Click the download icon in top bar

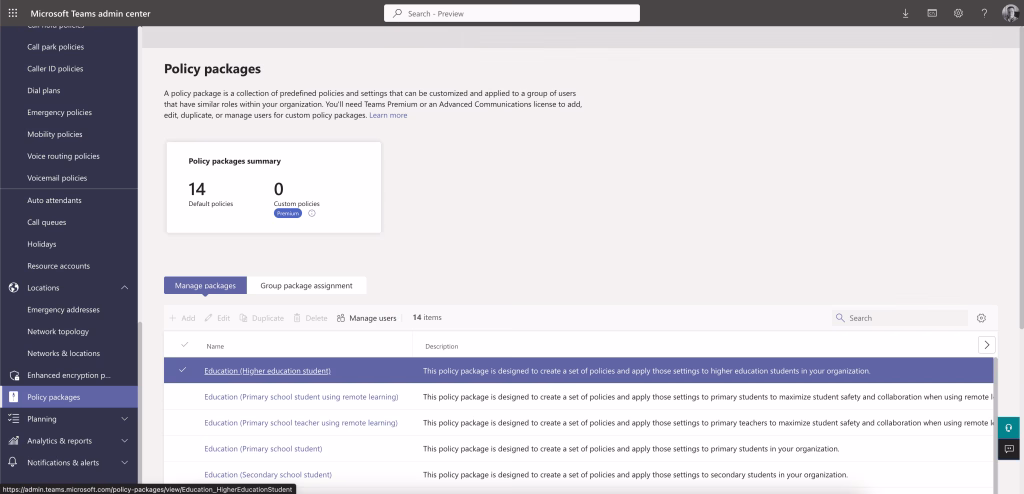point(905,13)
